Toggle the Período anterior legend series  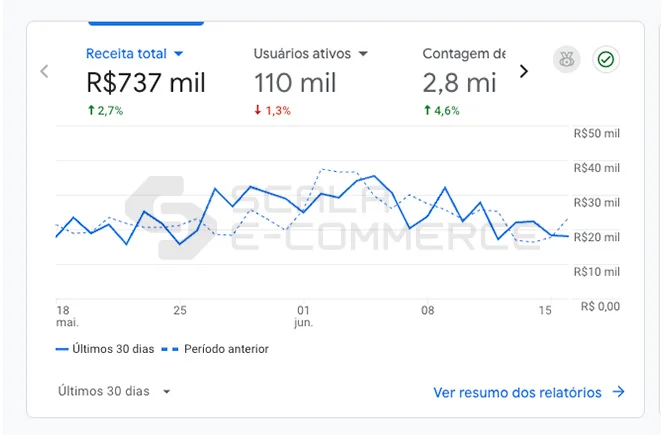[x=217, y=349]
